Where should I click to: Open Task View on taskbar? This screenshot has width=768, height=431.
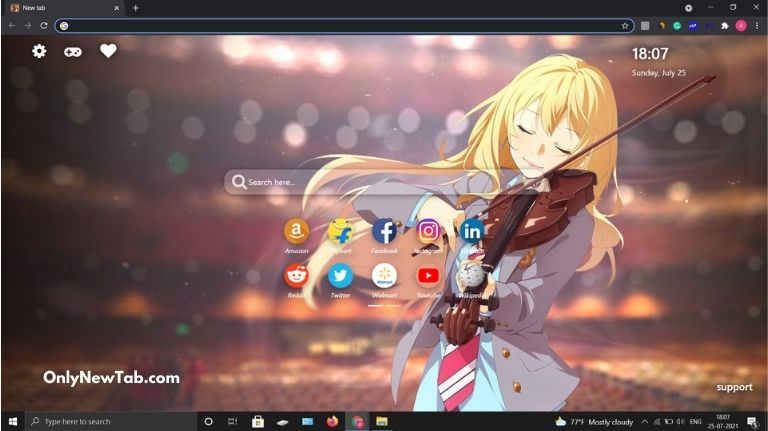click(233, 421)
